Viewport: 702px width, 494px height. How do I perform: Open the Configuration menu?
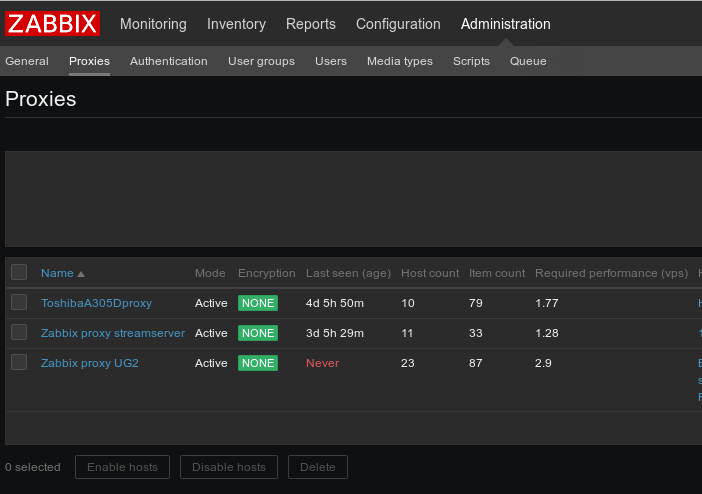[398, 24]
